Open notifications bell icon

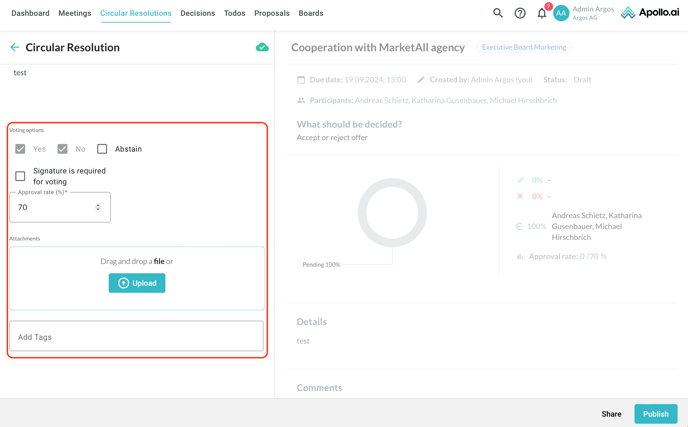542,13
